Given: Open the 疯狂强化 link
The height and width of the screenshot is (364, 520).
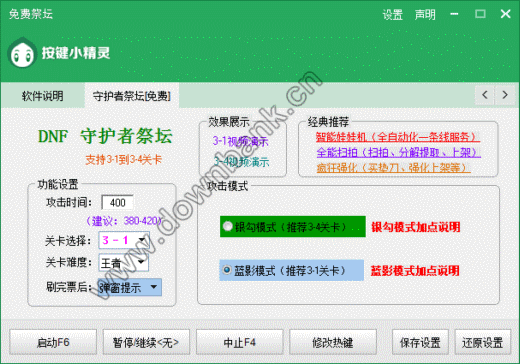Looking at the screenshot, I should pyautogui.click(x=393, y=167).
